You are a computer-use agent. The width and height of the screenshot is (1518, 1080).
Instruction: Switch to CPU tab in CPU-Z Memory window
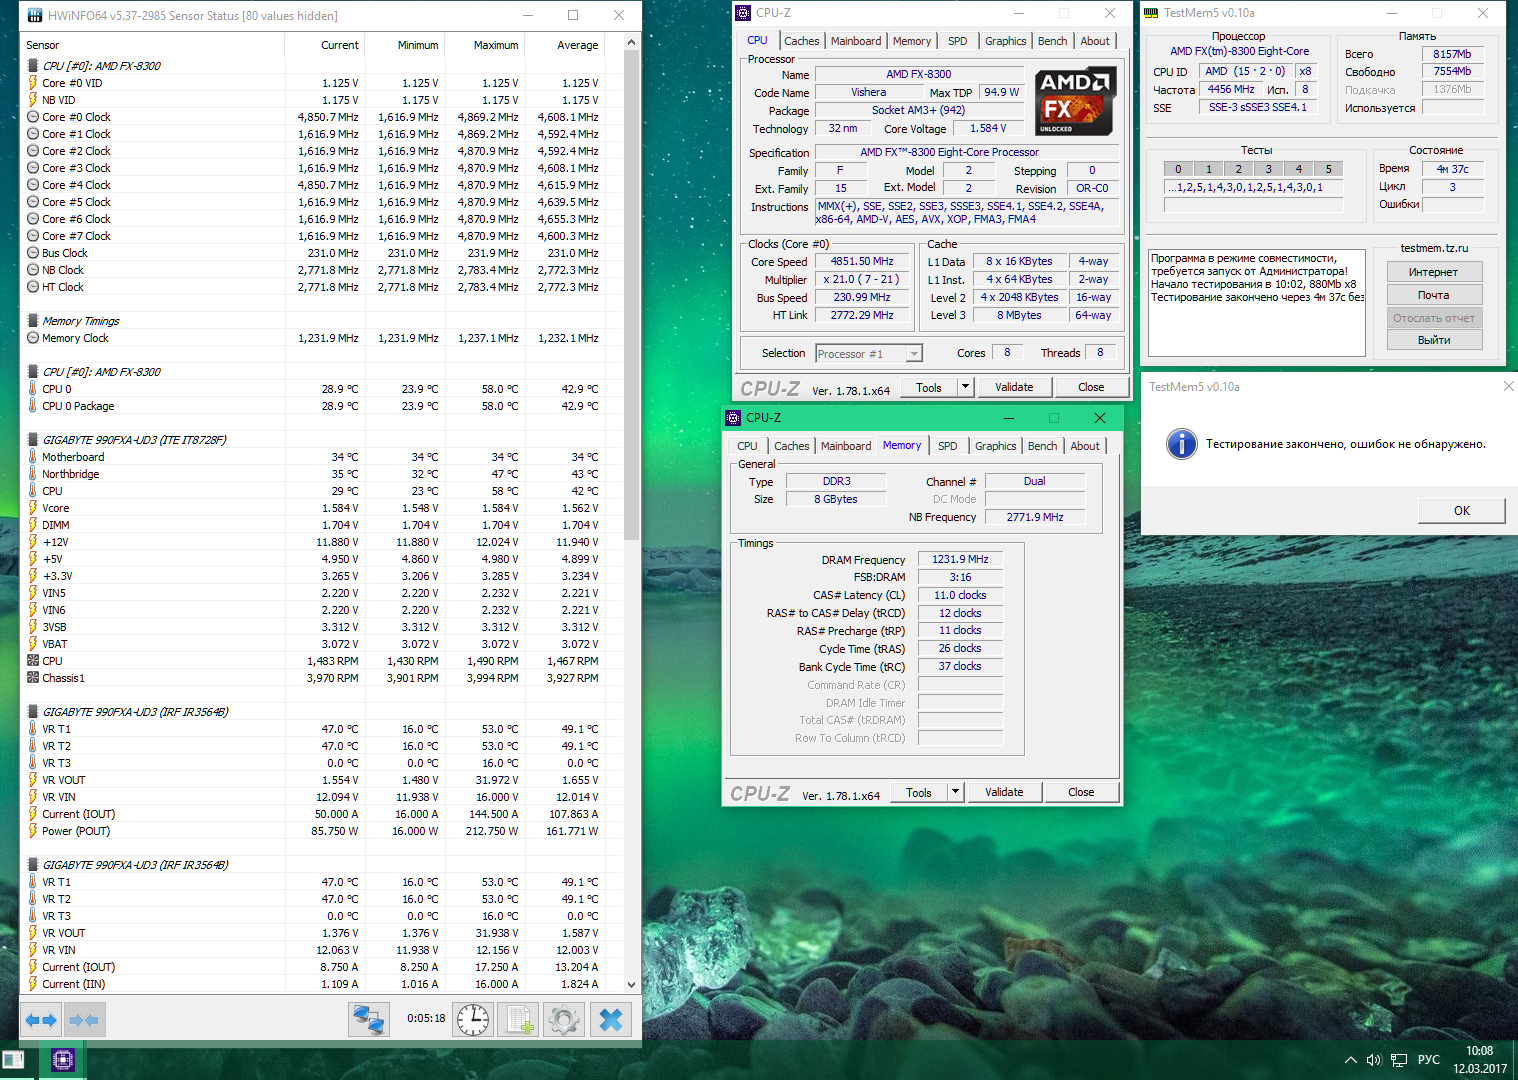coord(747,446)
